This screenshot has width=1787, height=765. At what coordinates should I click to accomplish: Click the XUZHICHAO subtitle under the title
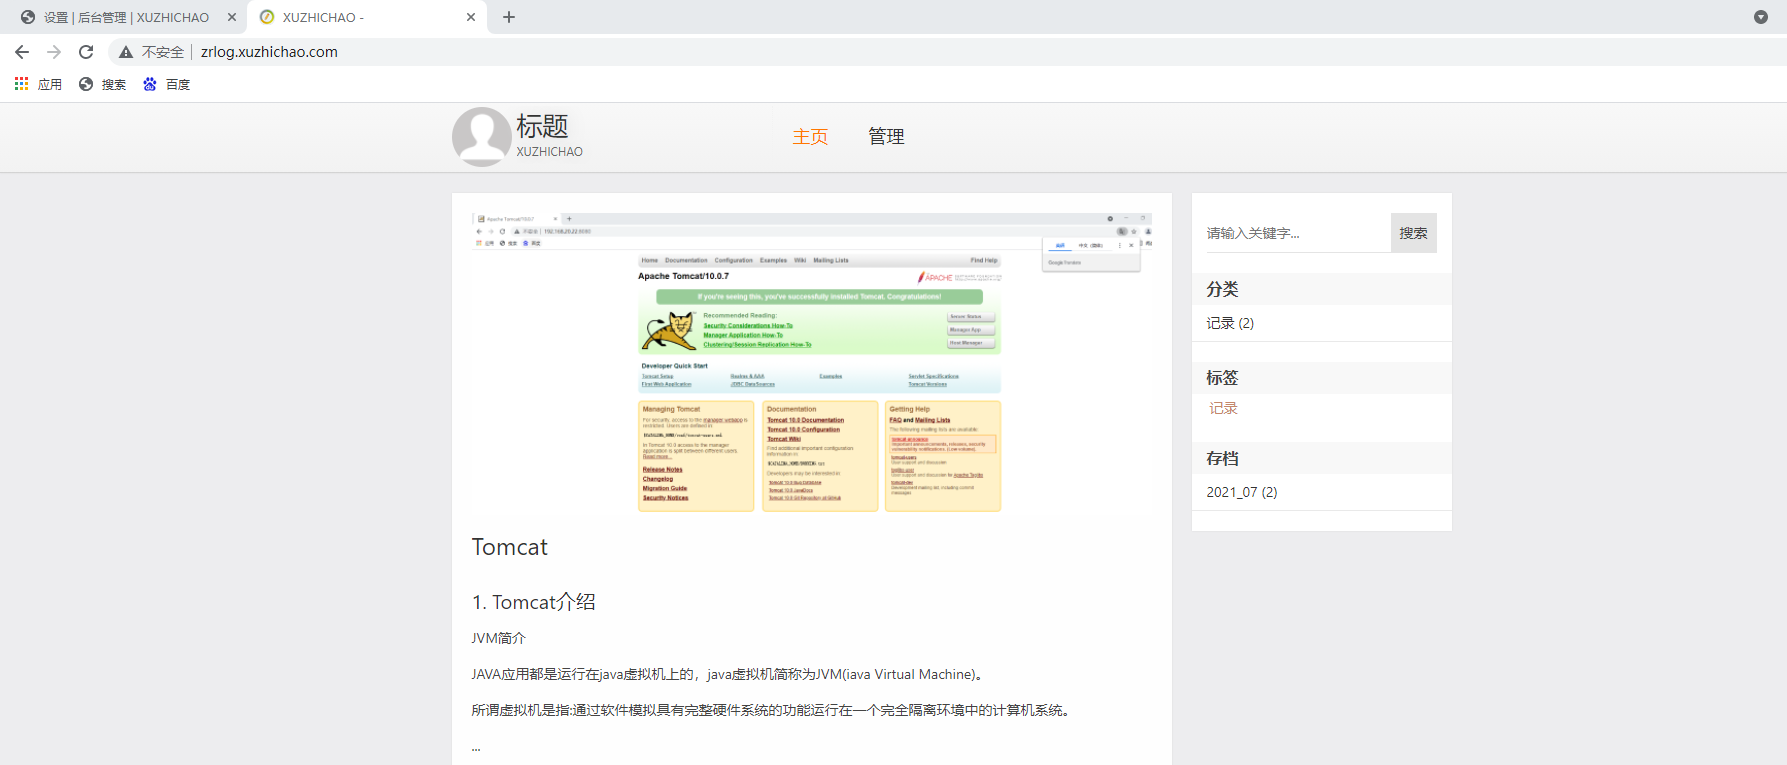549,152
